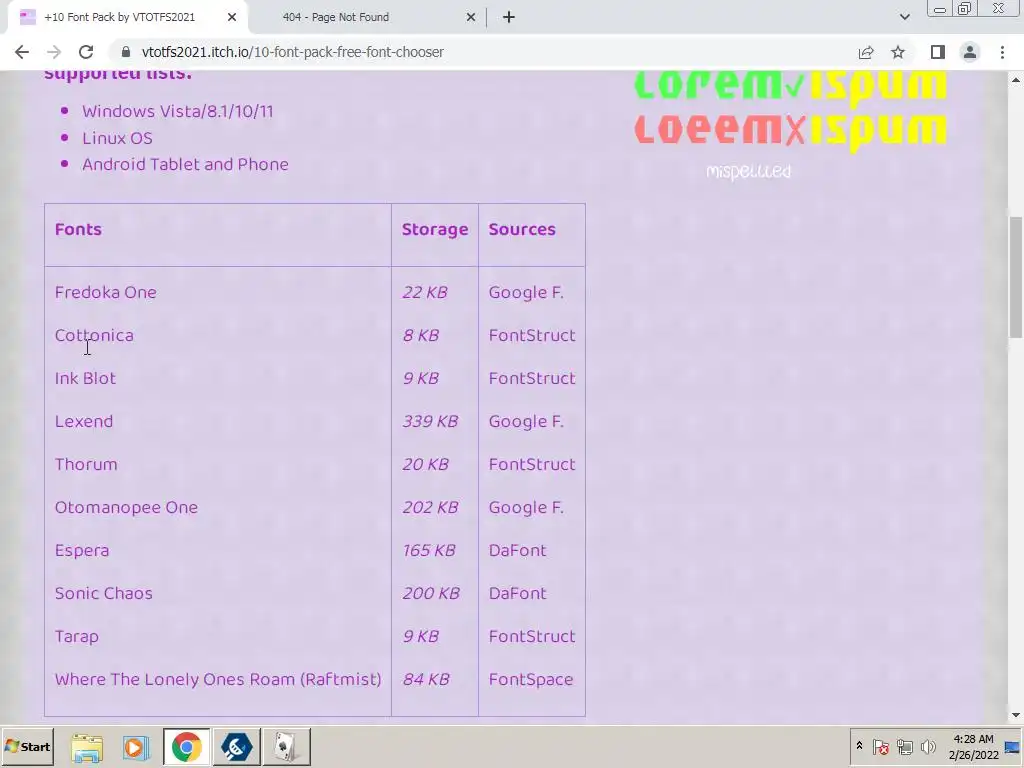Share this page icon in address bar

click(x=866, y=52)
